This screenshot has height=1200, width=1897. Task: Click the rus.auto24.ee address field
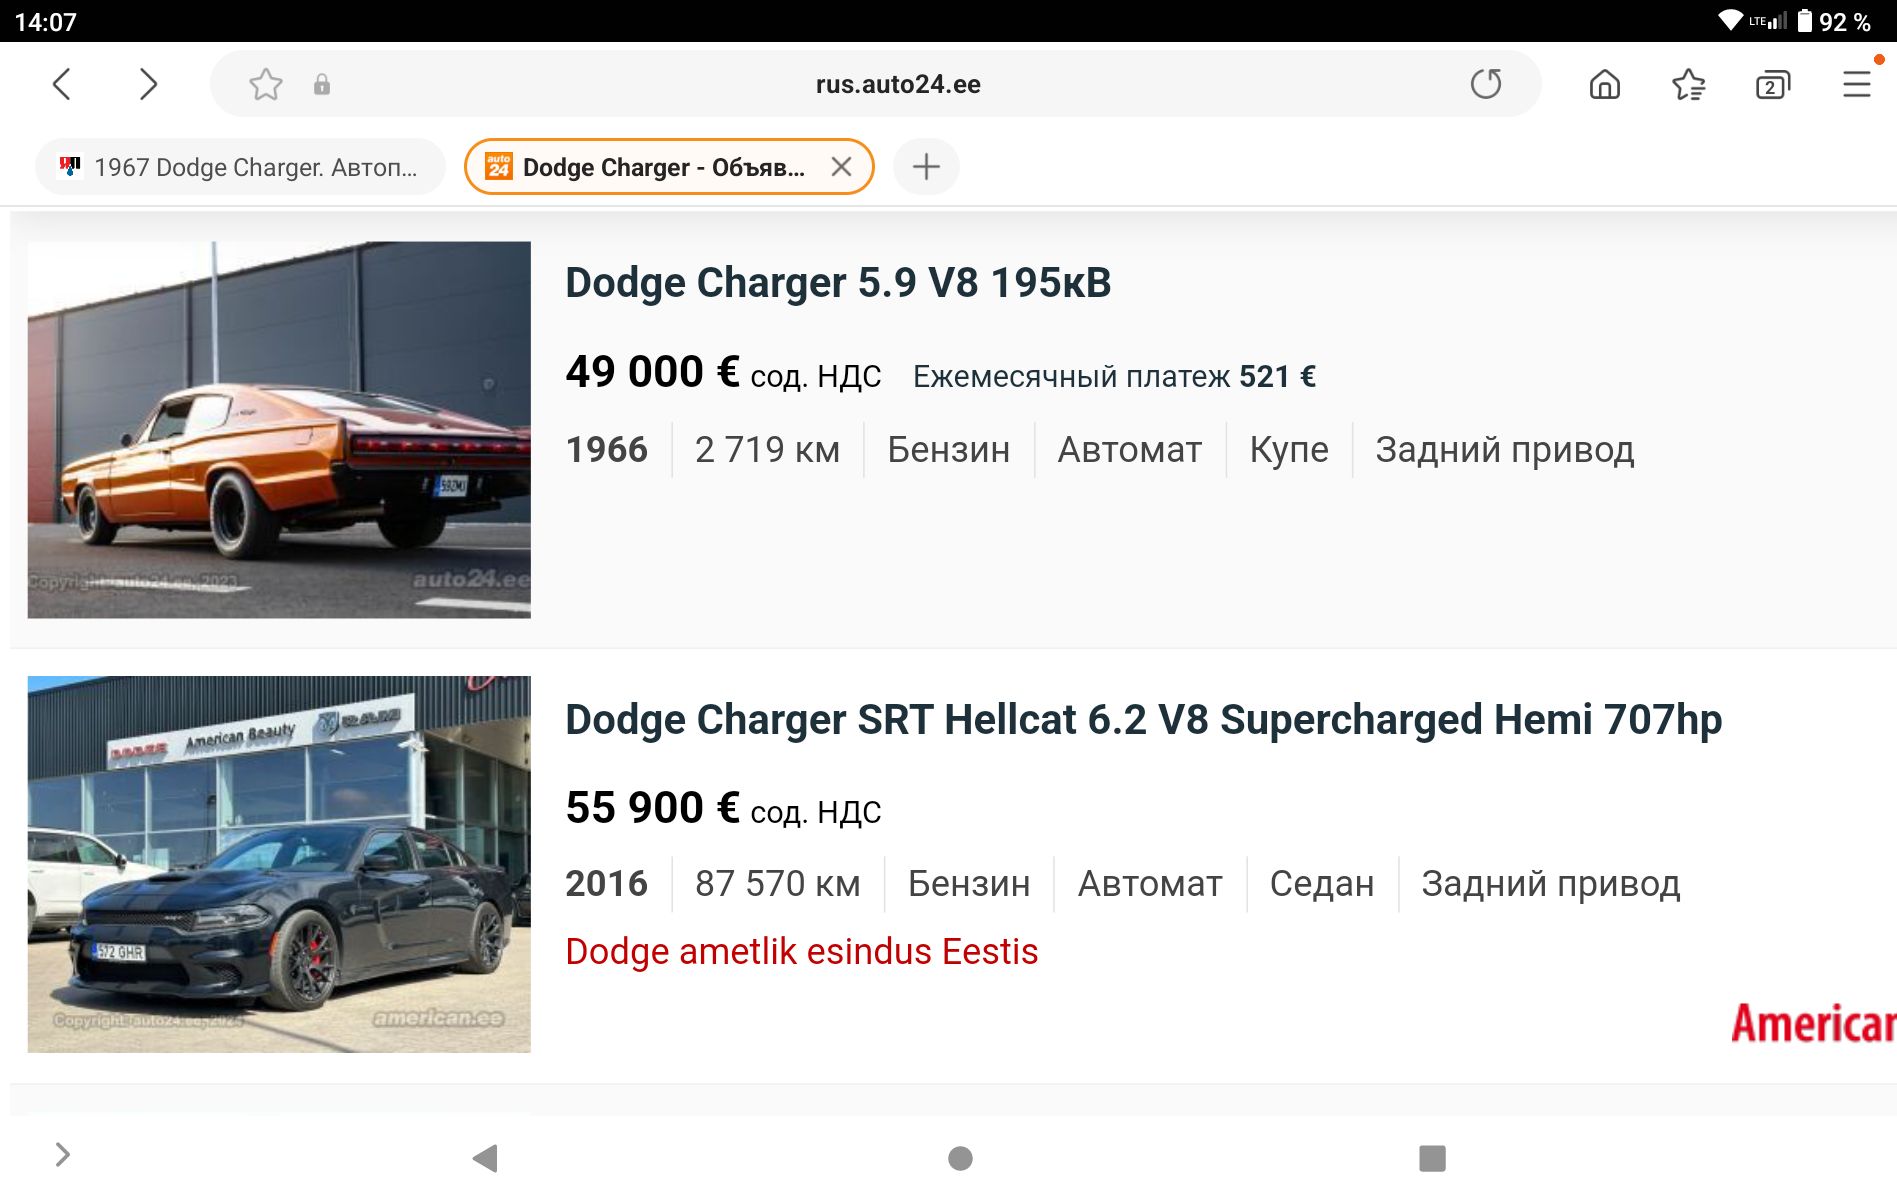click(898, 84)
